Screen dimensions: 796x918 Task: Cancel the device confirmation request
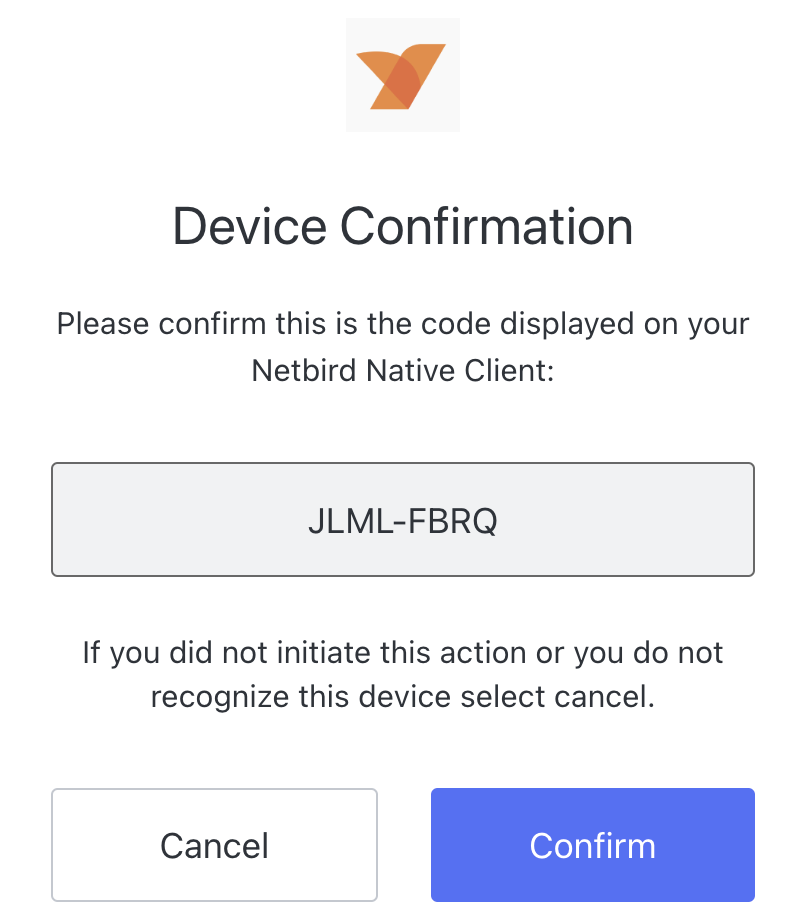tap(214, 845)
